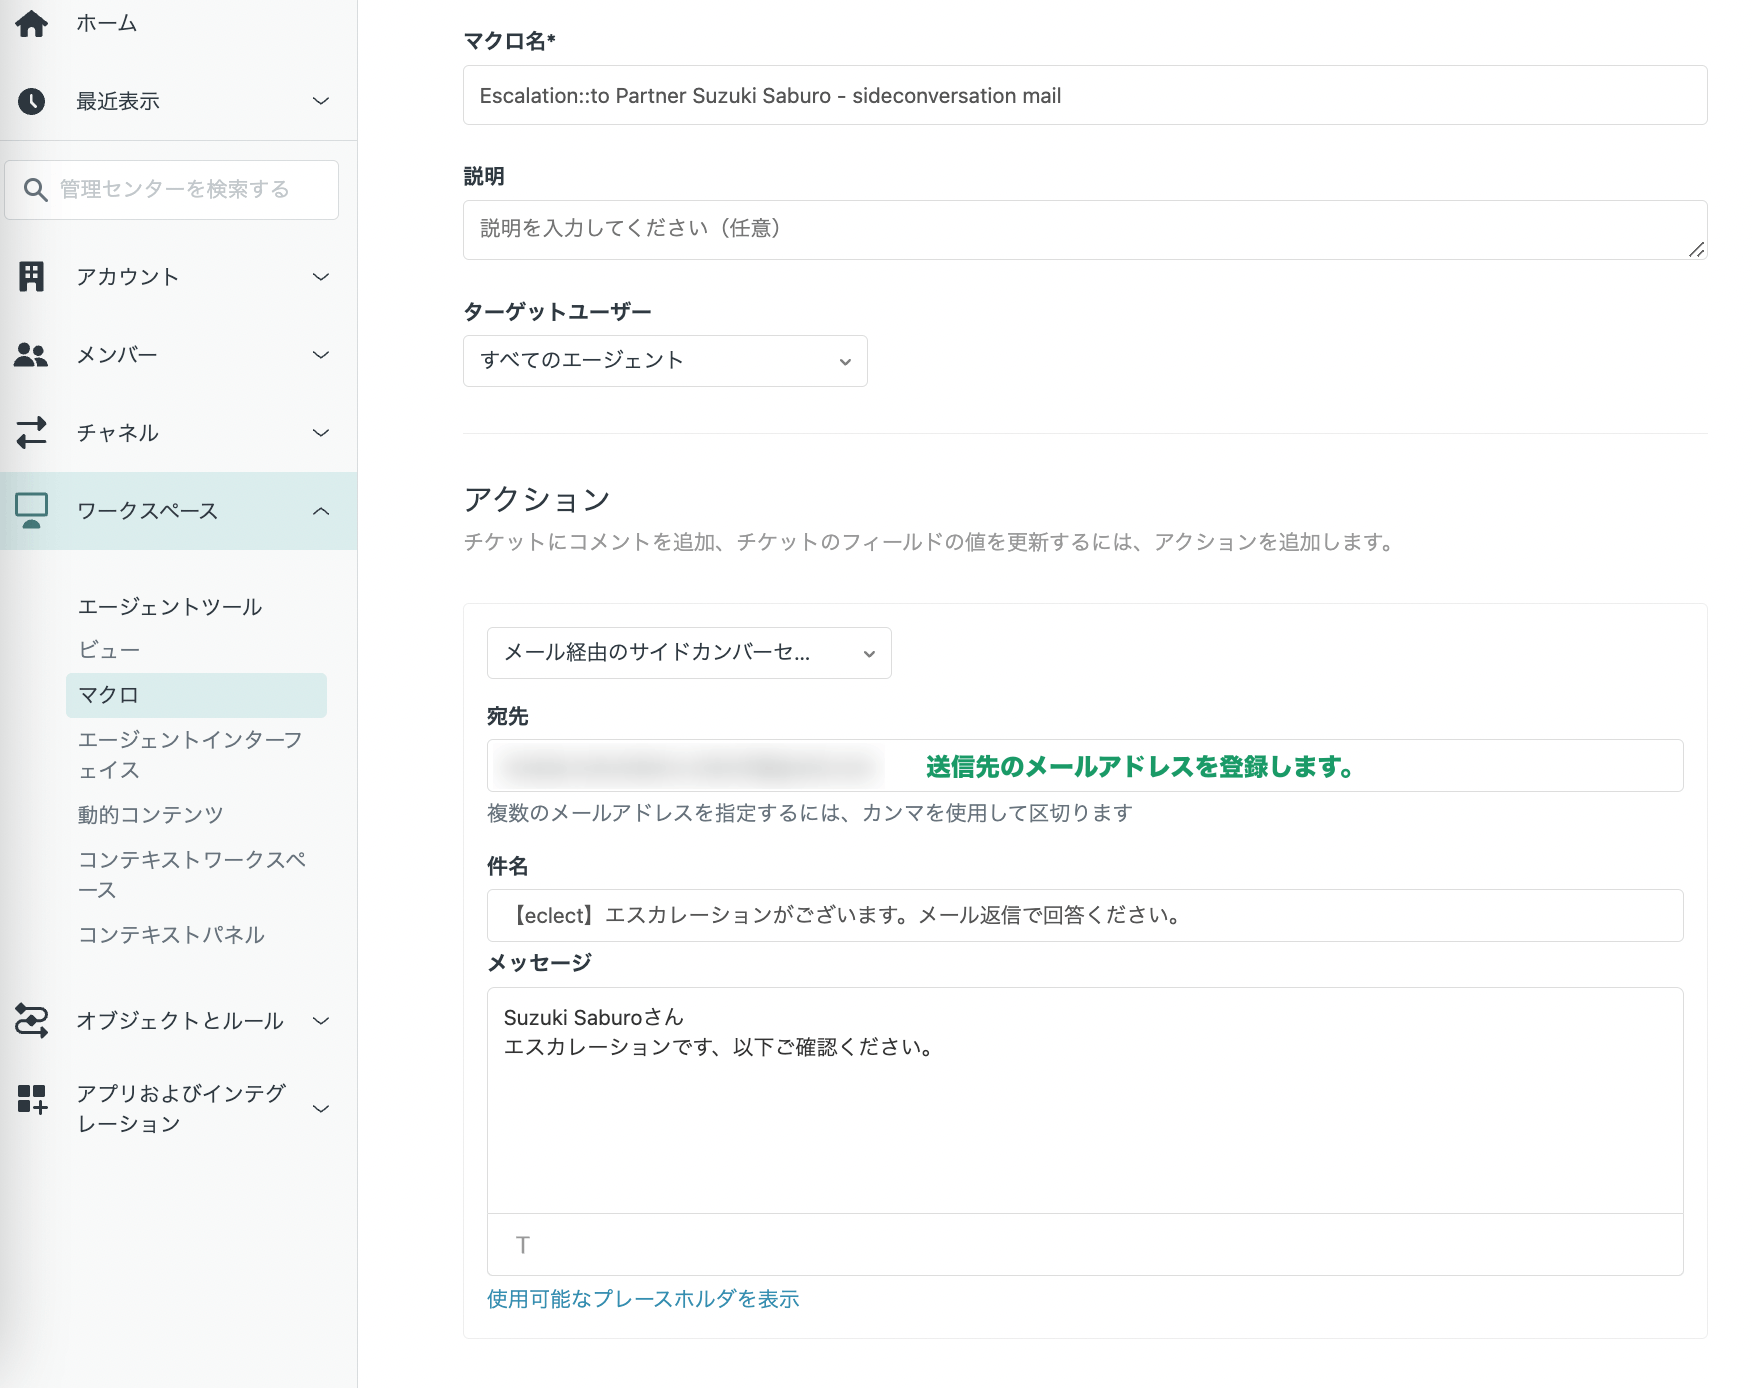Open the ターゲットユーザー dropdown
Viewport: 1752px width, 1388px height.
(665, 361)
